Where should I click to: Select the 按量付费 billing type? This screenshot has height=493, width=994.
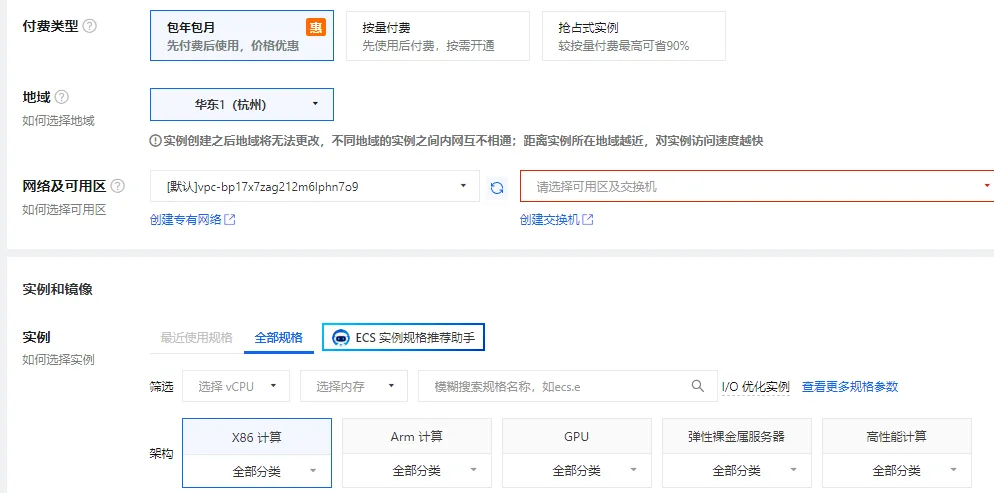coord(437,35)
